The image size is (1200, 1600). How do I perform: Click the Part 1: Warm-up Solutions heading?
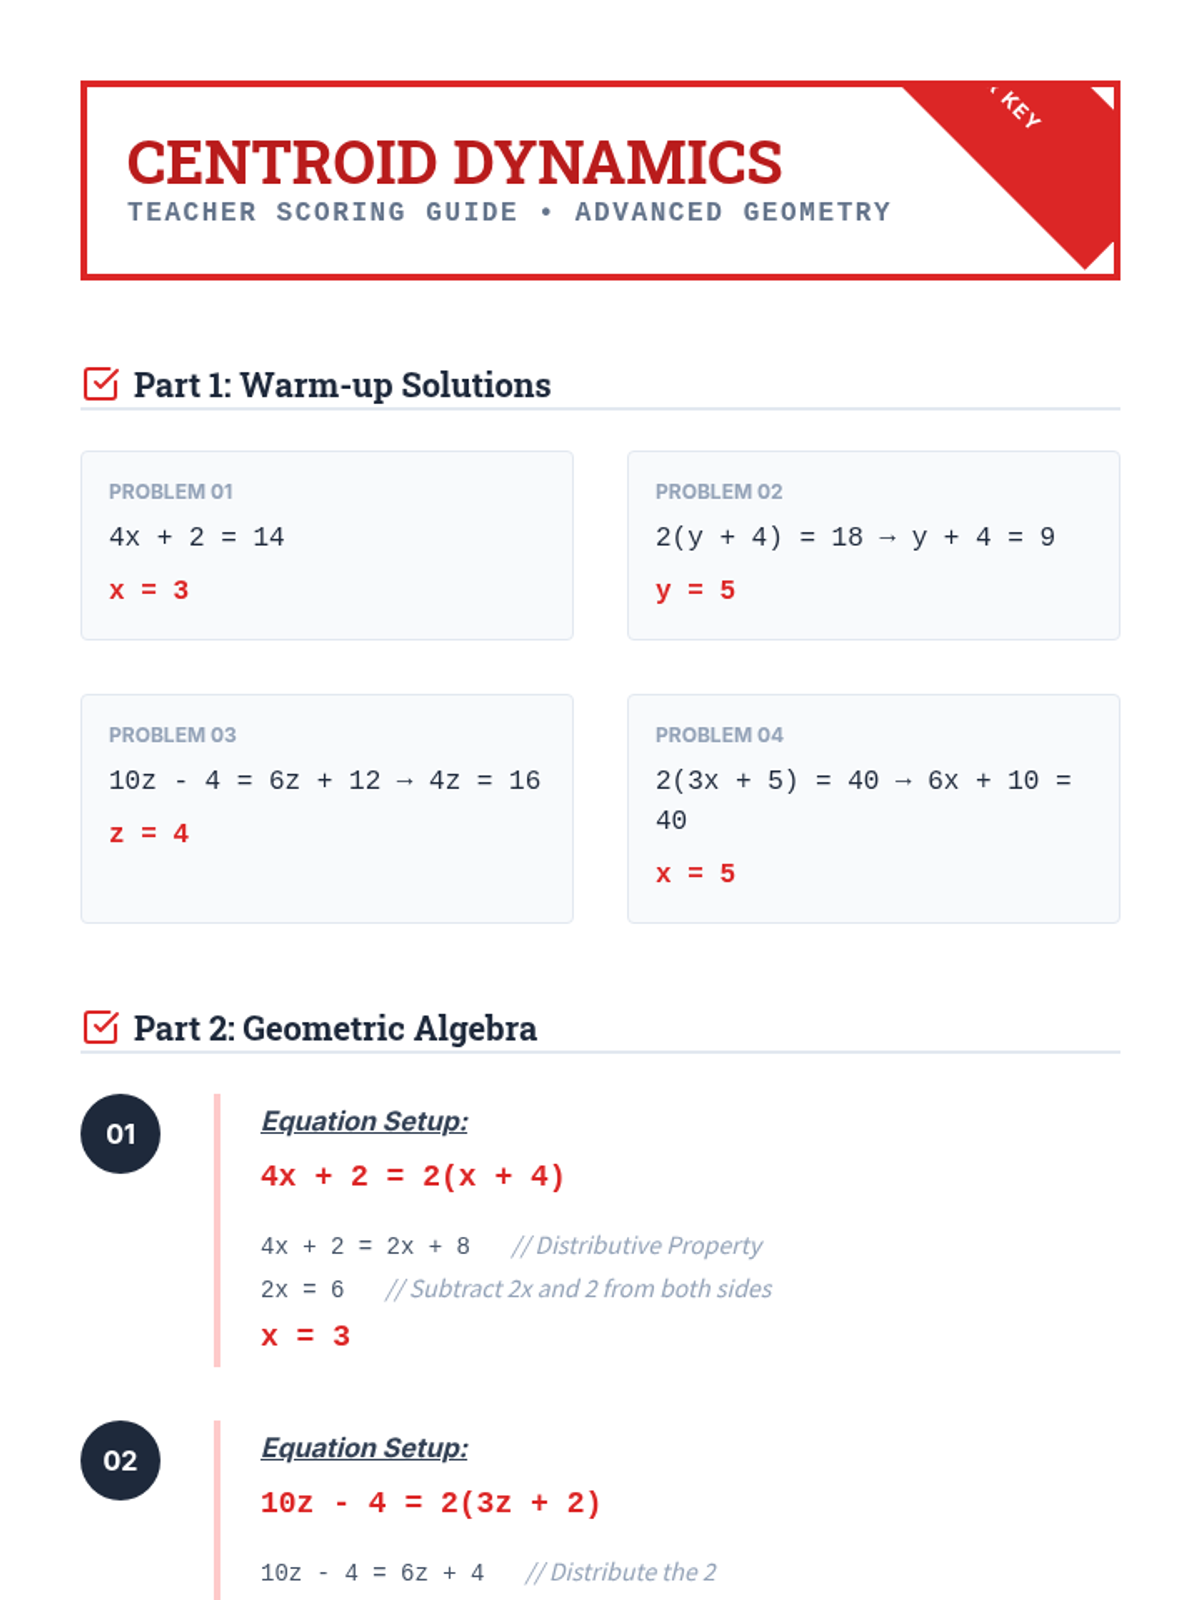(342, 385)
